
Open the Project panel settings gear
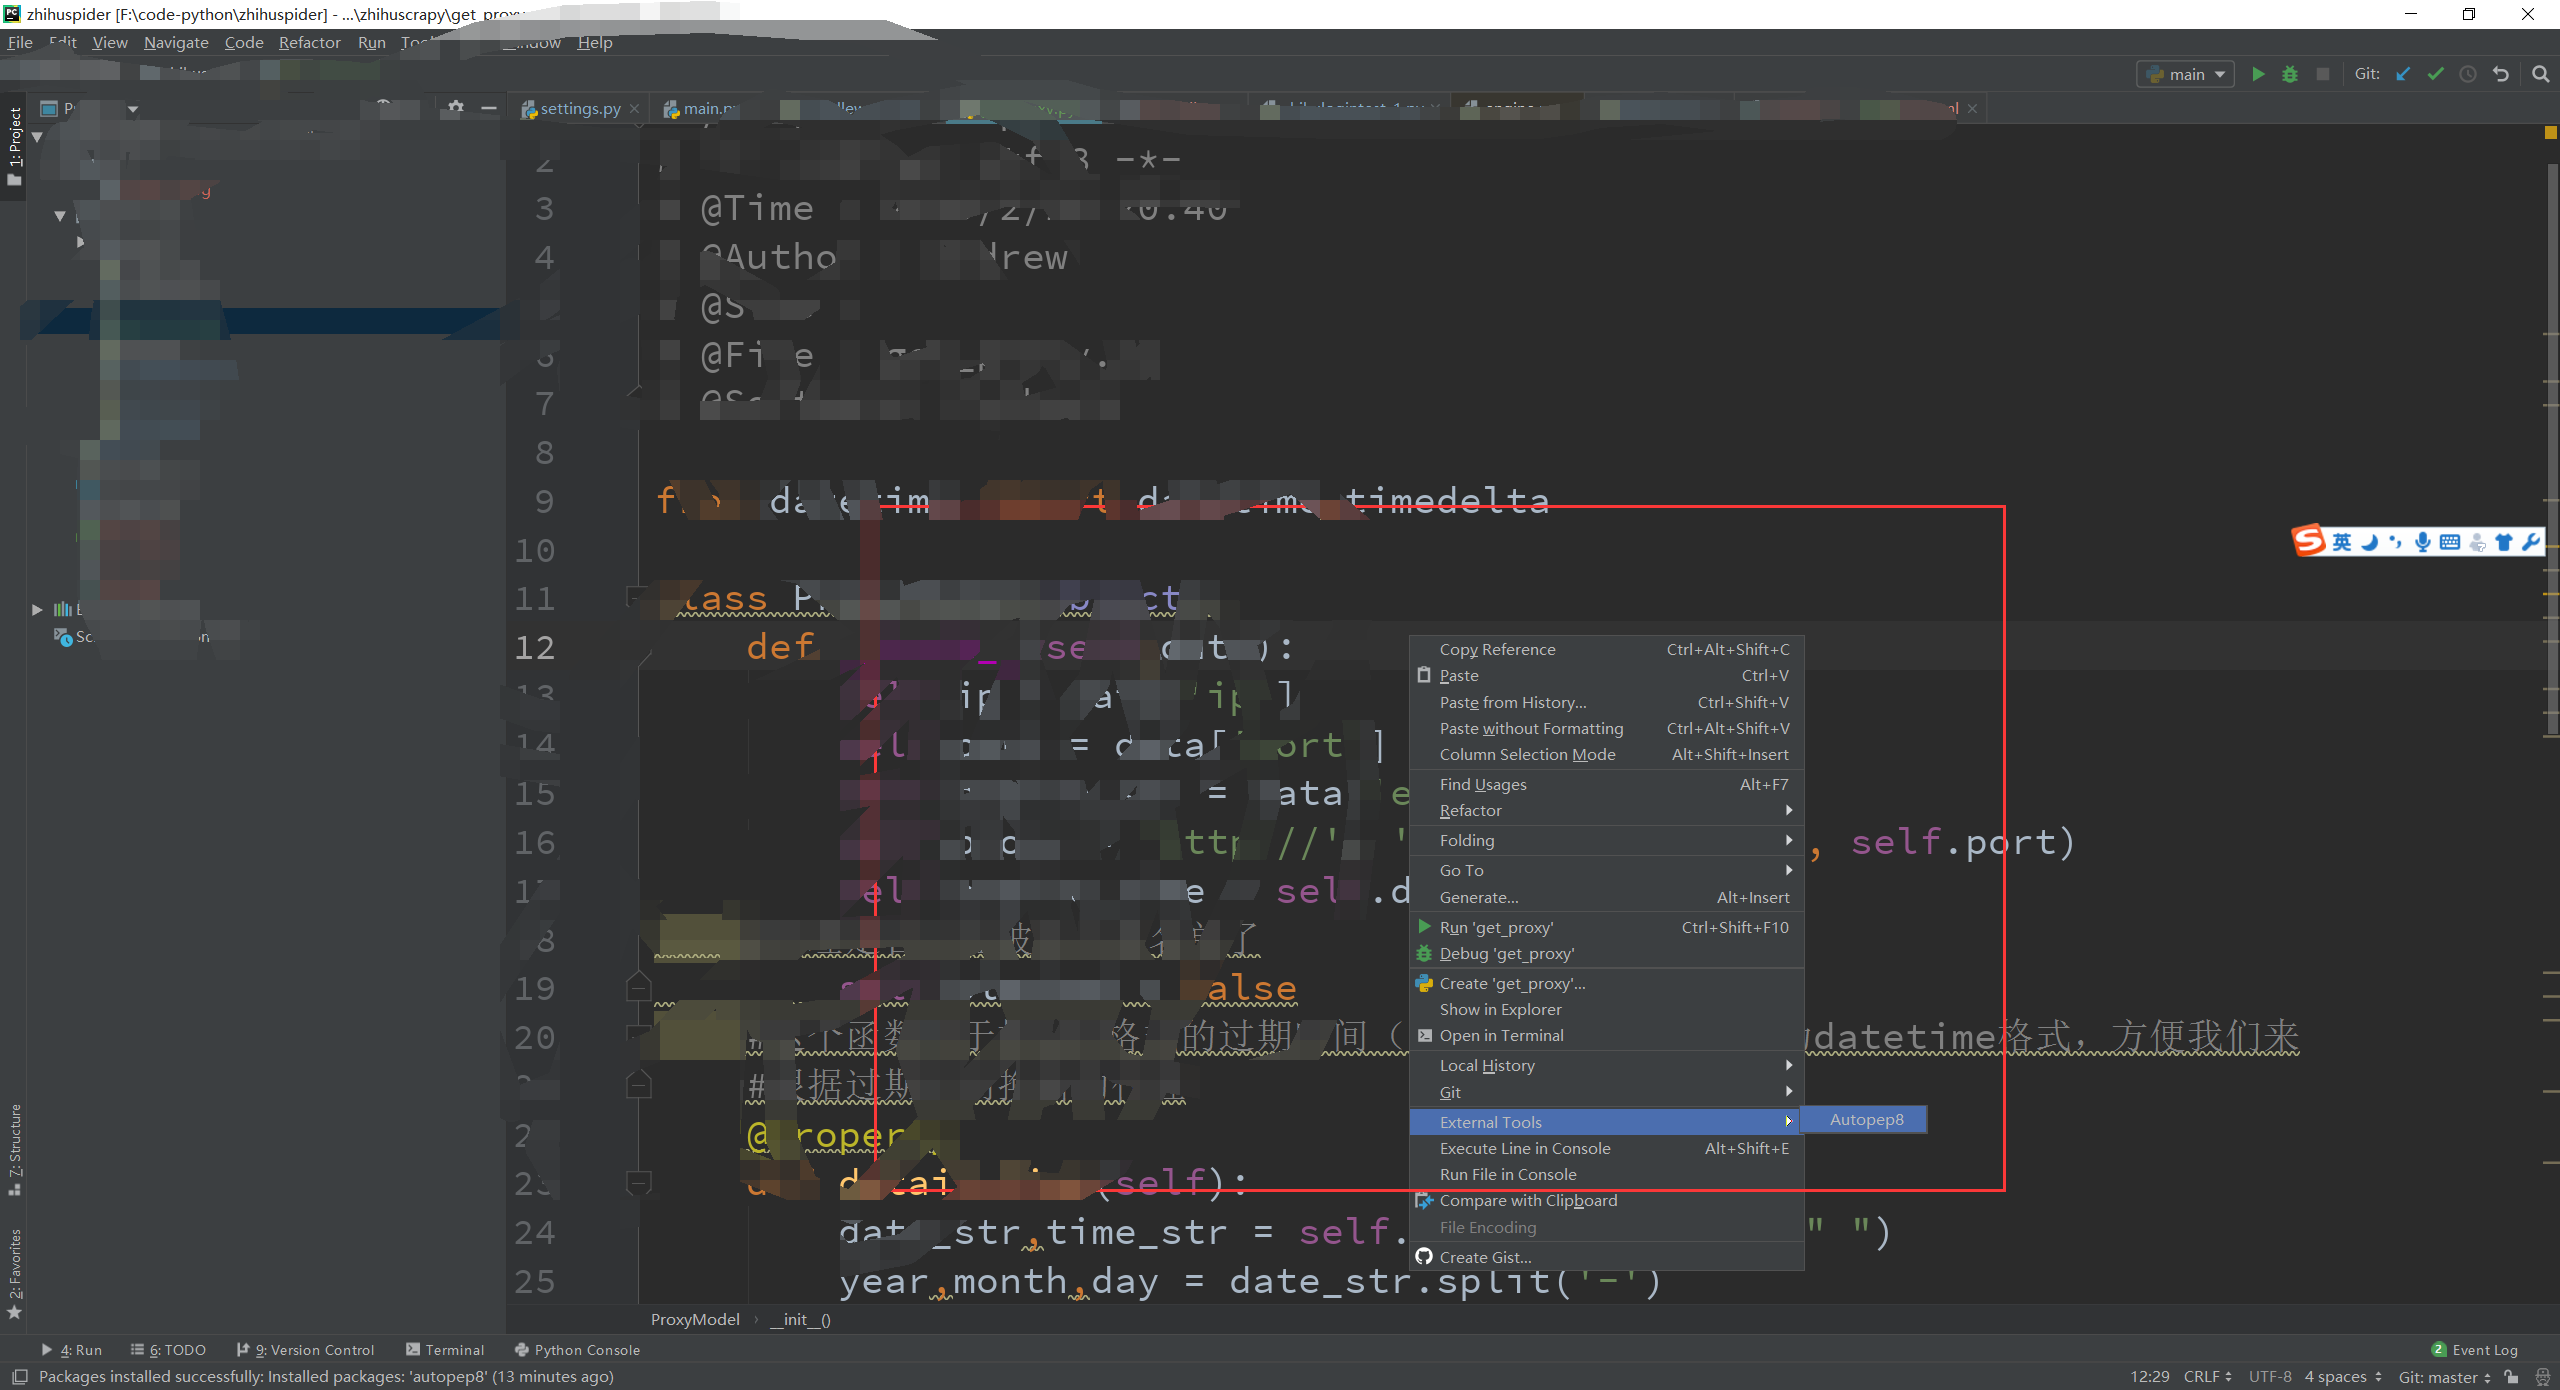[x=455, y=108]
